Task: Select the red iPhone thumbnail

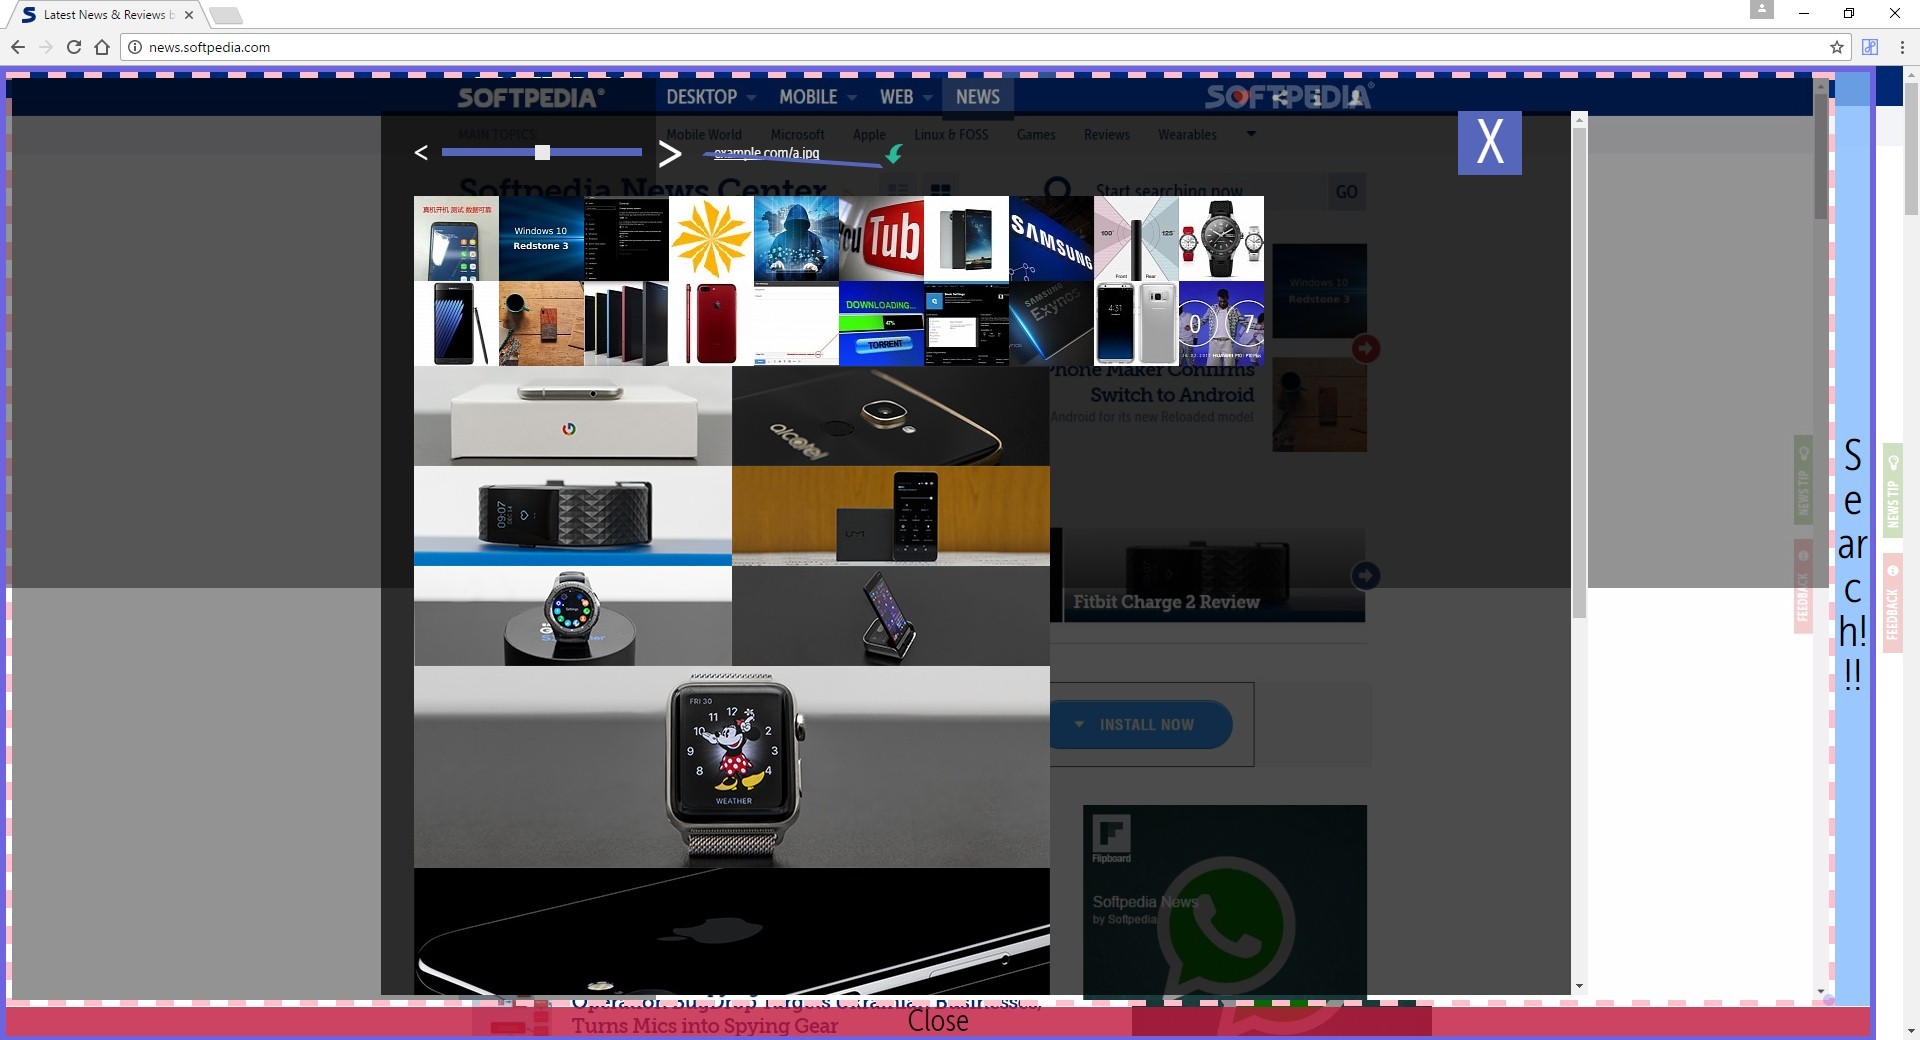Action: point(711,323)
